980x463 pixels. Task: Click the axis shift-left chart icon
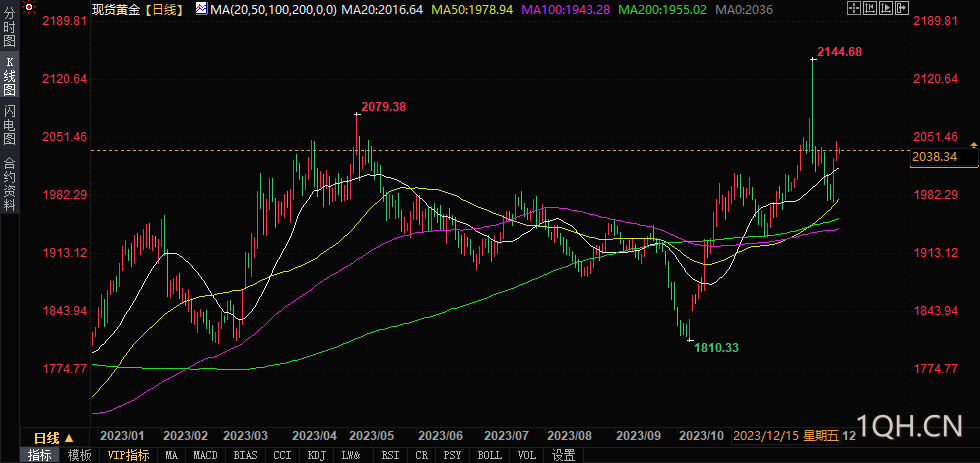pos(868,8)
